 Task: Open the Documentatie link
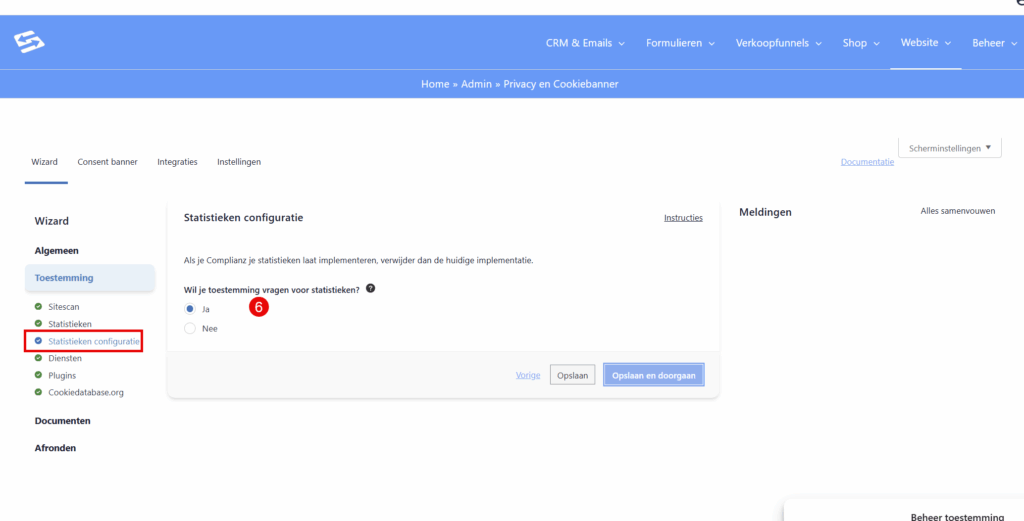pos(867,162)
